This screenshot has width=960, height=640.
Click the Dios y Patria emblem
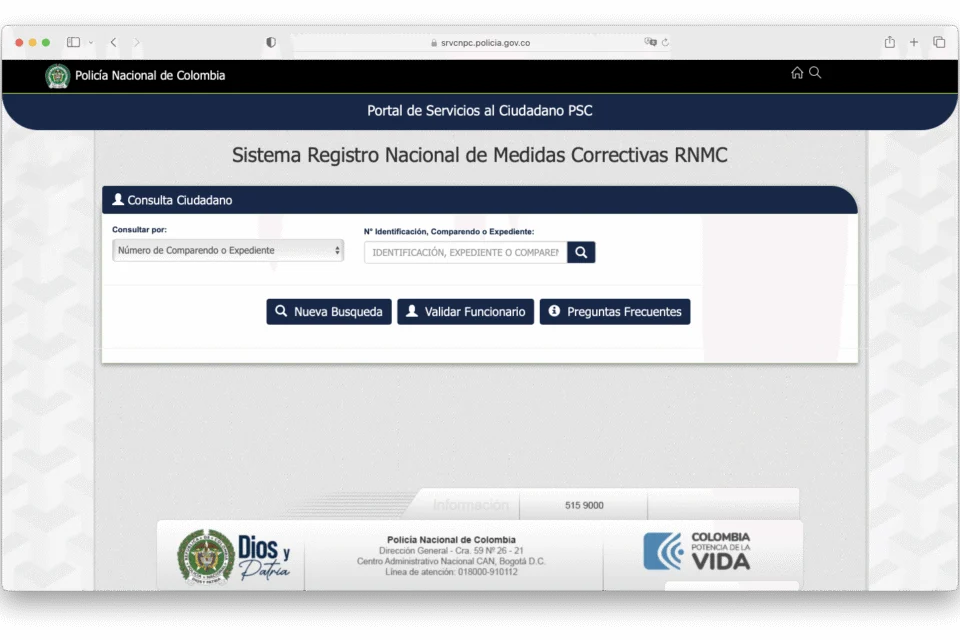coord(233,557)
